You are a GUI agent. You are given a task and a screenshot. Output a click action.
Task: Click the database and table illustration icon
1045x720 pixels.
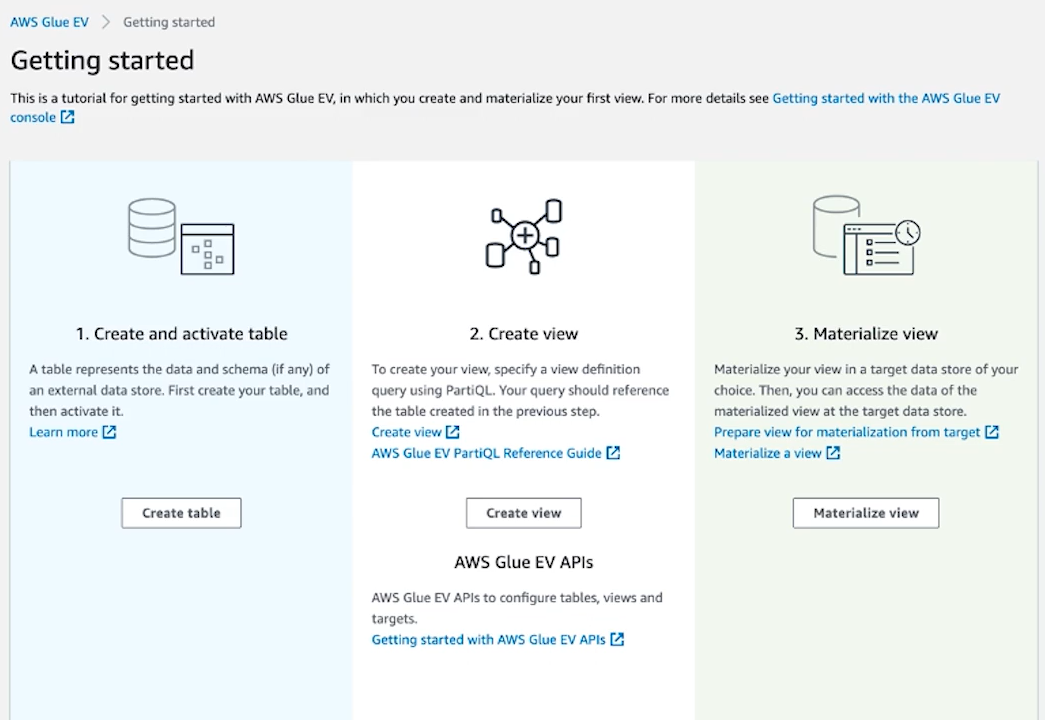point(181,236)
